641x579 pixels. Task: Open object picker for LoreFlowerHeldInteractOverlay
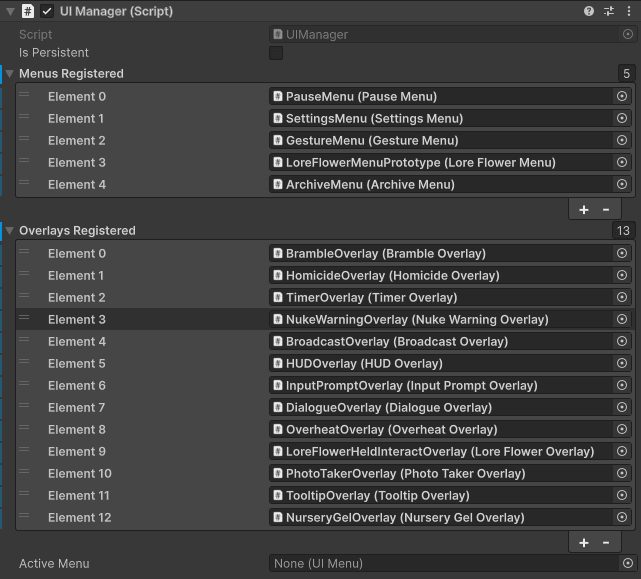pos(622,451)
